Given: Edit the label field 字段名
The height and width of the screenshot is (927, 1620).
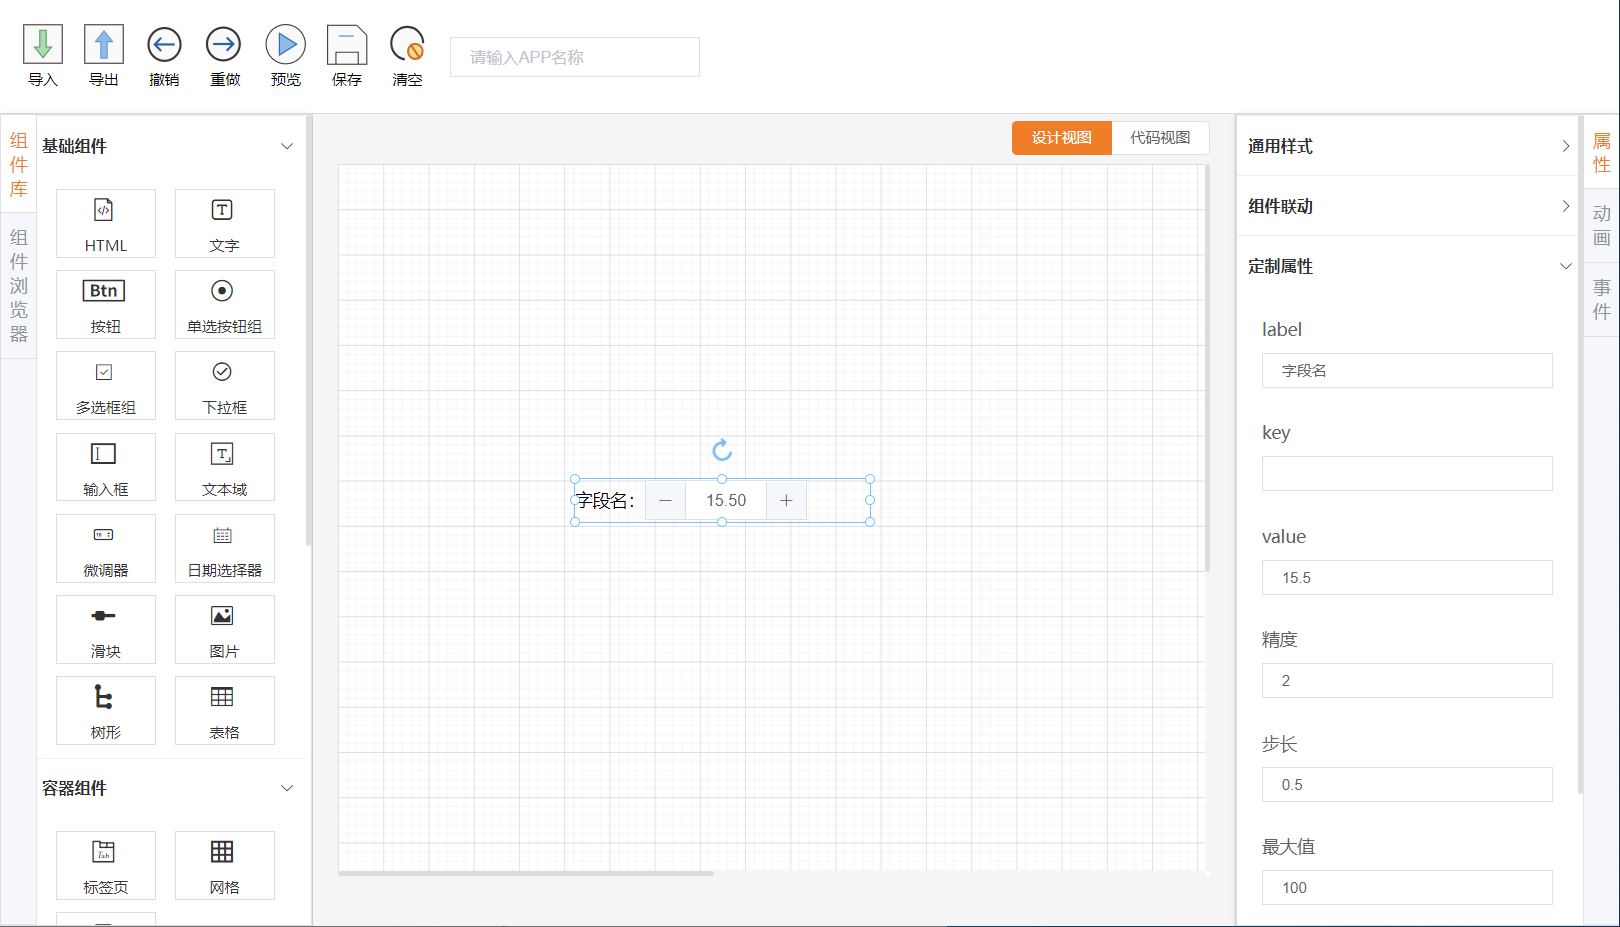Looking at the screenshot, I should 1407,370.
